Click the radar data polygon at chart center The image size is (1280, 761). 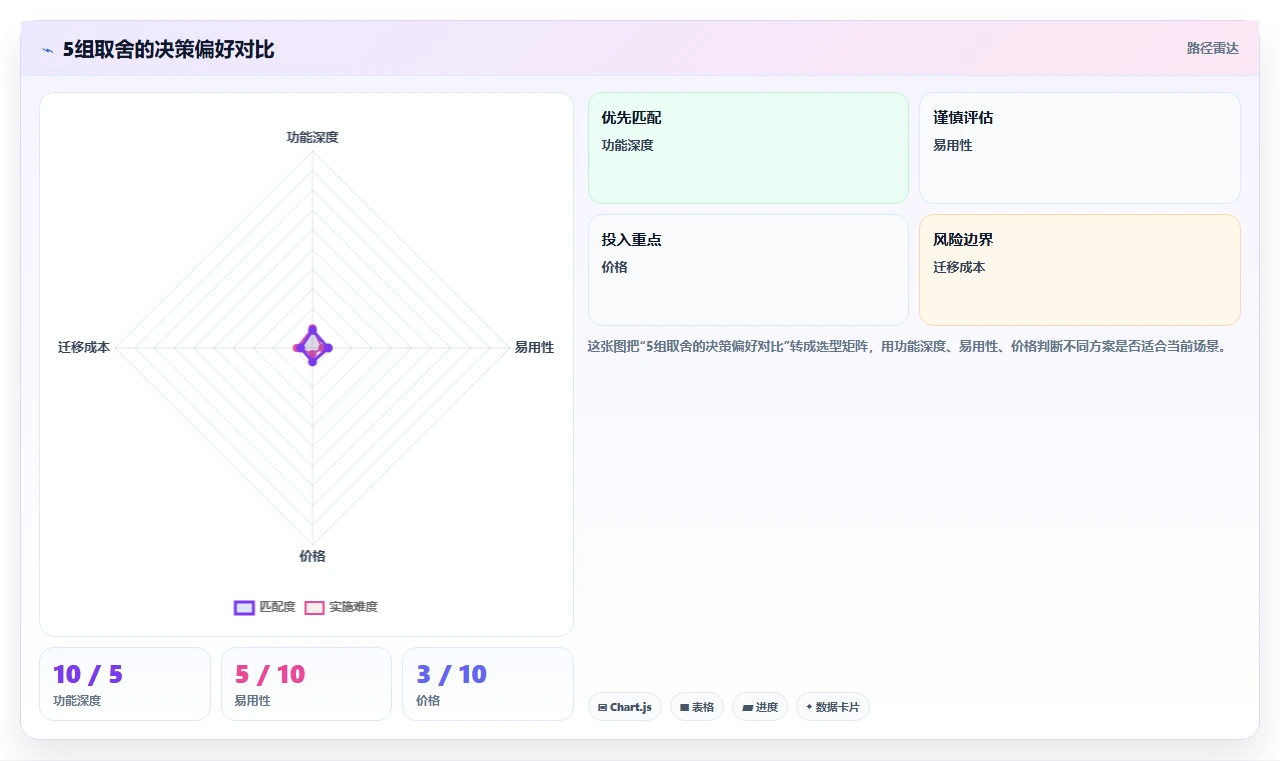[x=313, y=346]
